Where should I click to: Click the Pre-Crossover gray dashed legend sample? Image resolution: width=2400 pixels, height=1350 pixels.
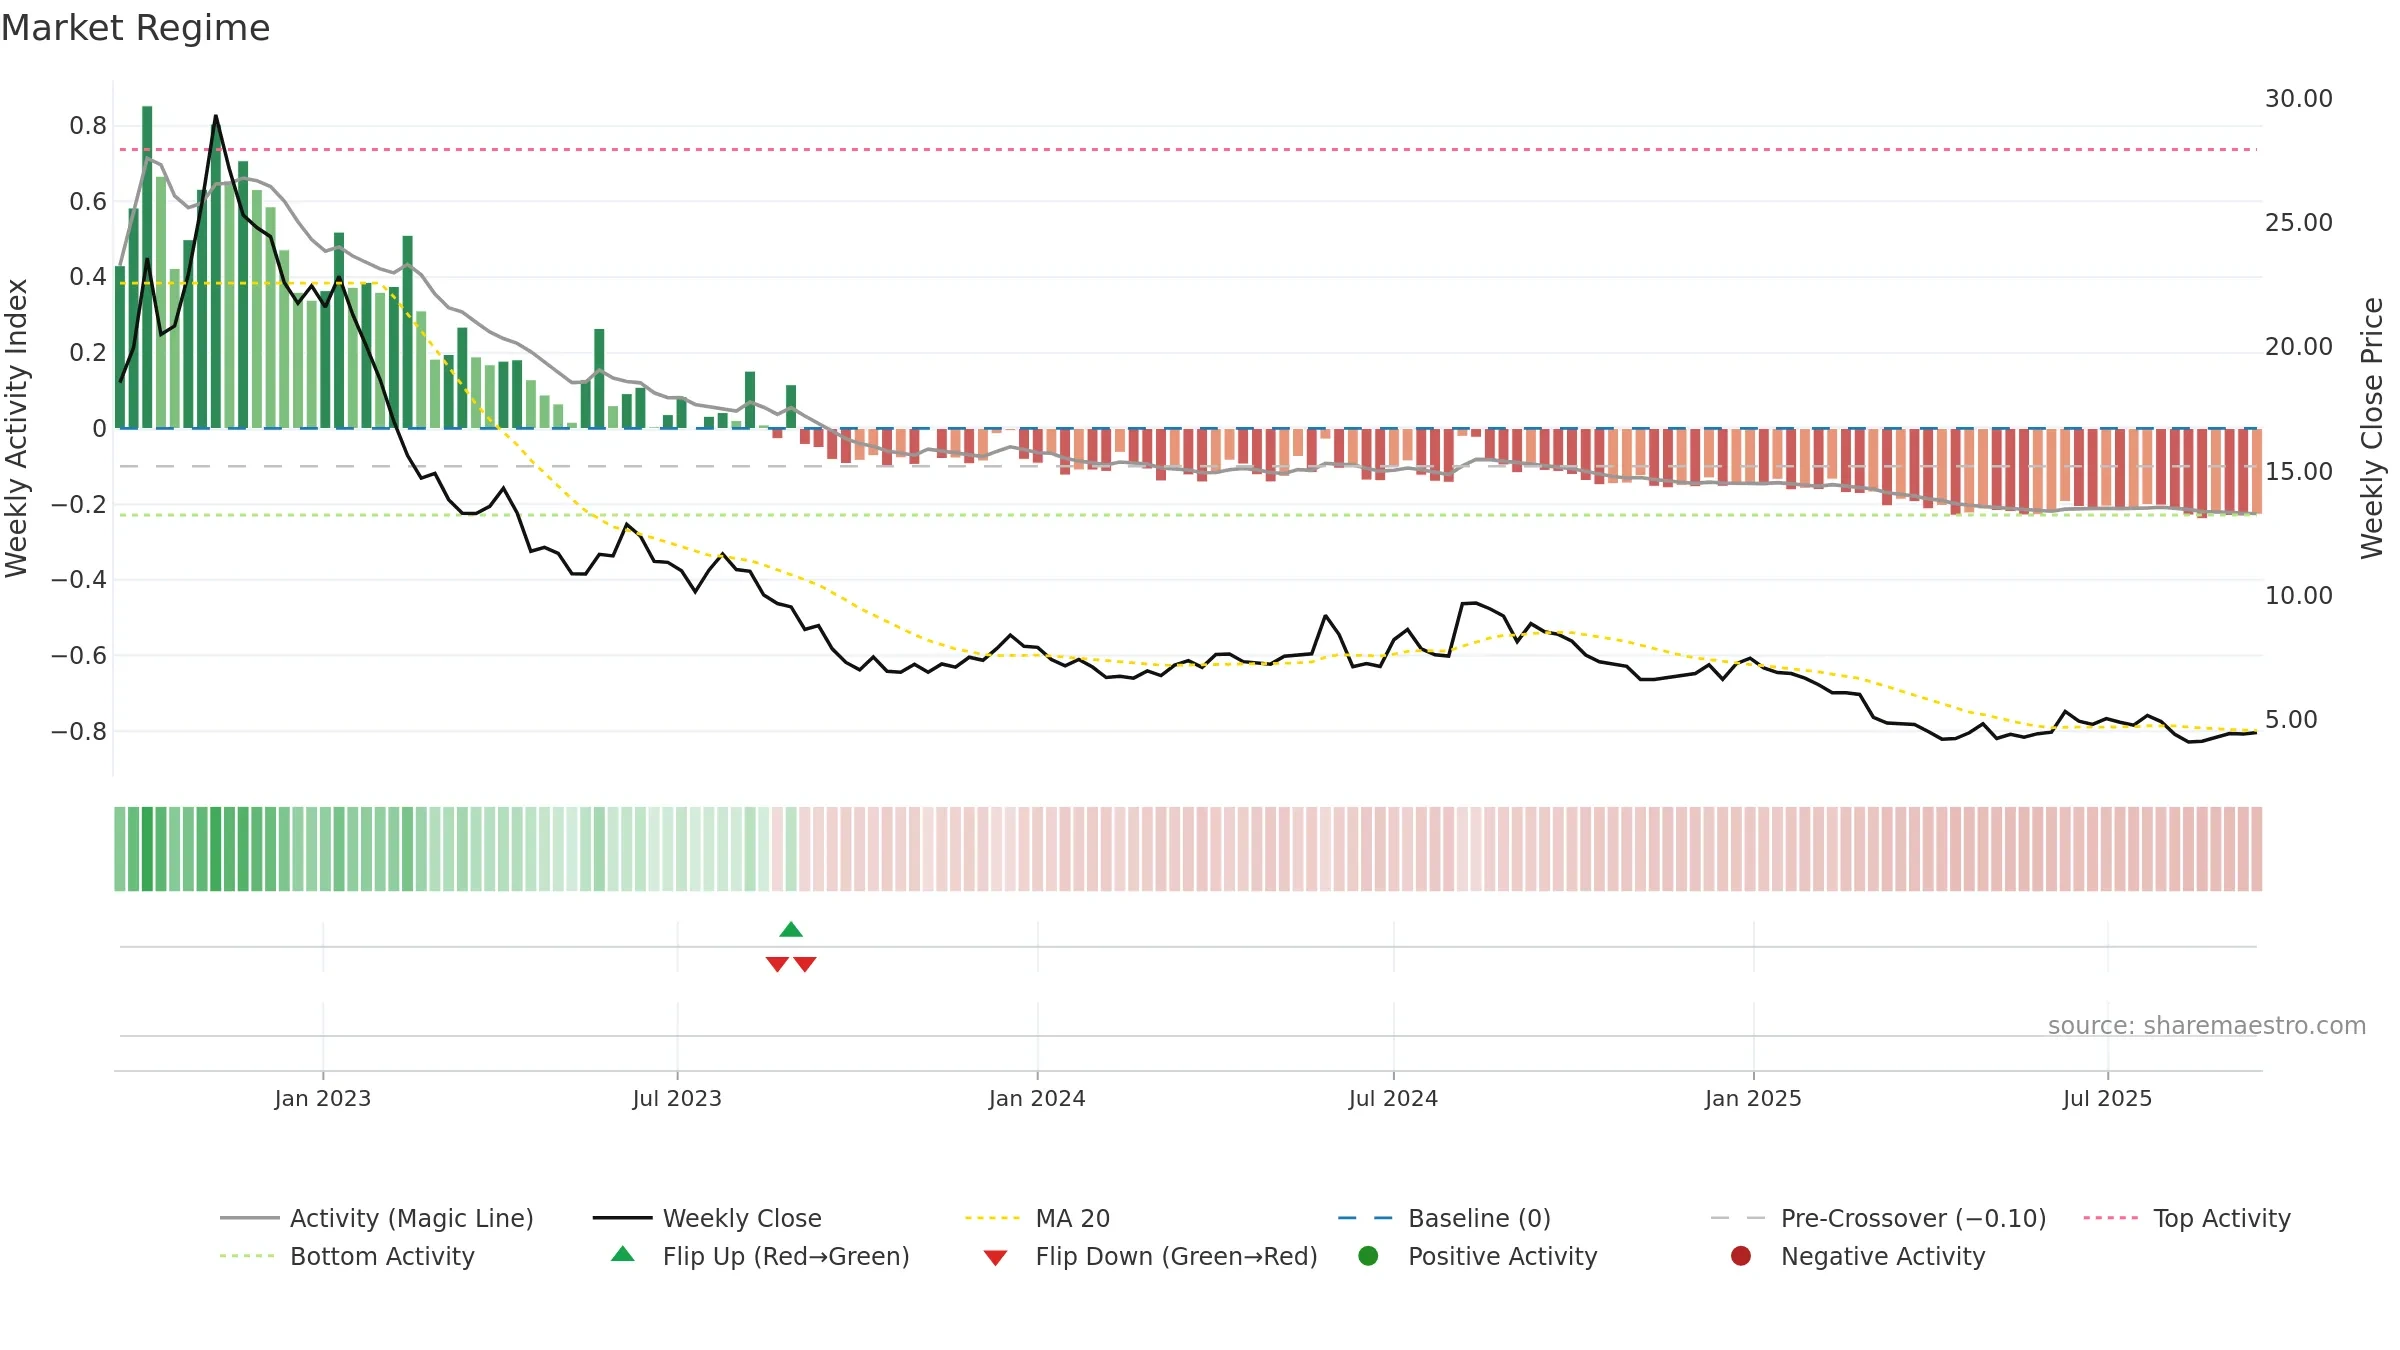click(x=1739, y=1218)
